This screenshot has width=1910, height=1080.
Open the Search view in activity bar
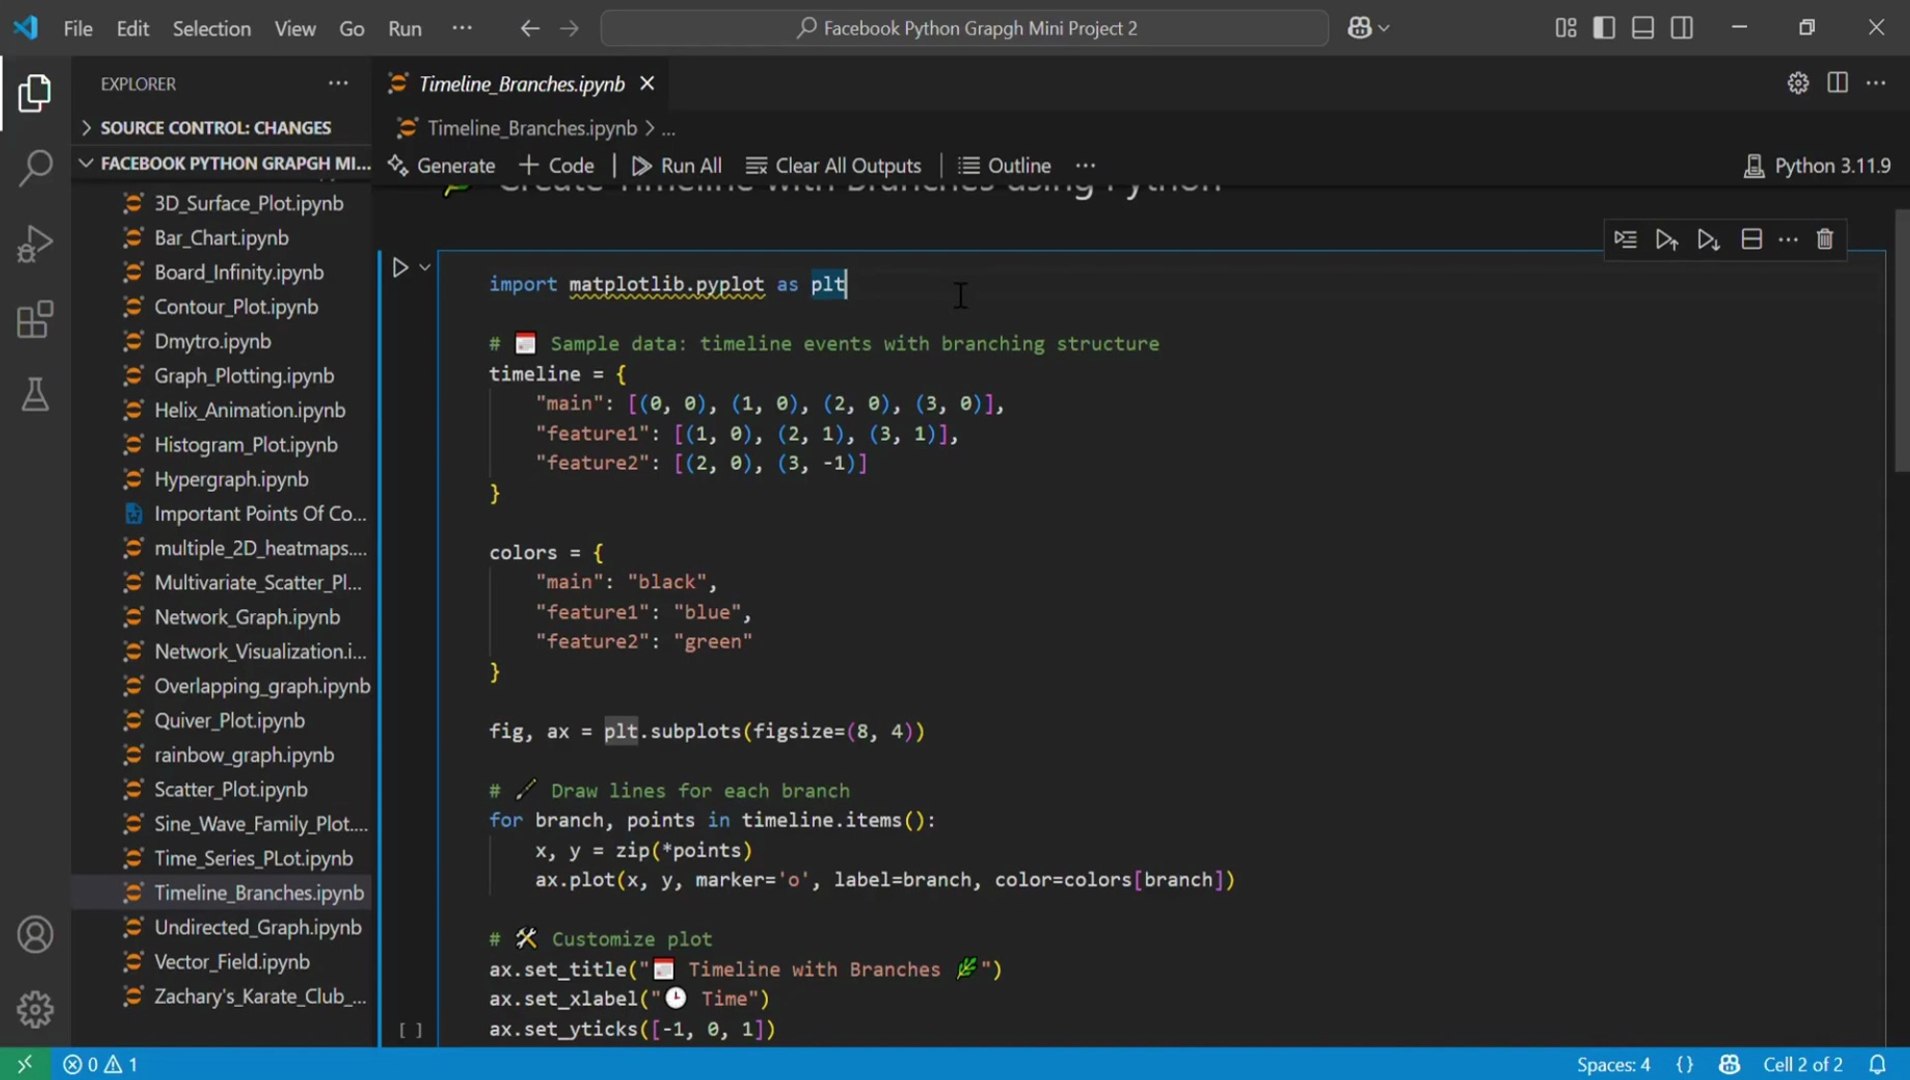click(x=35, y=168)
